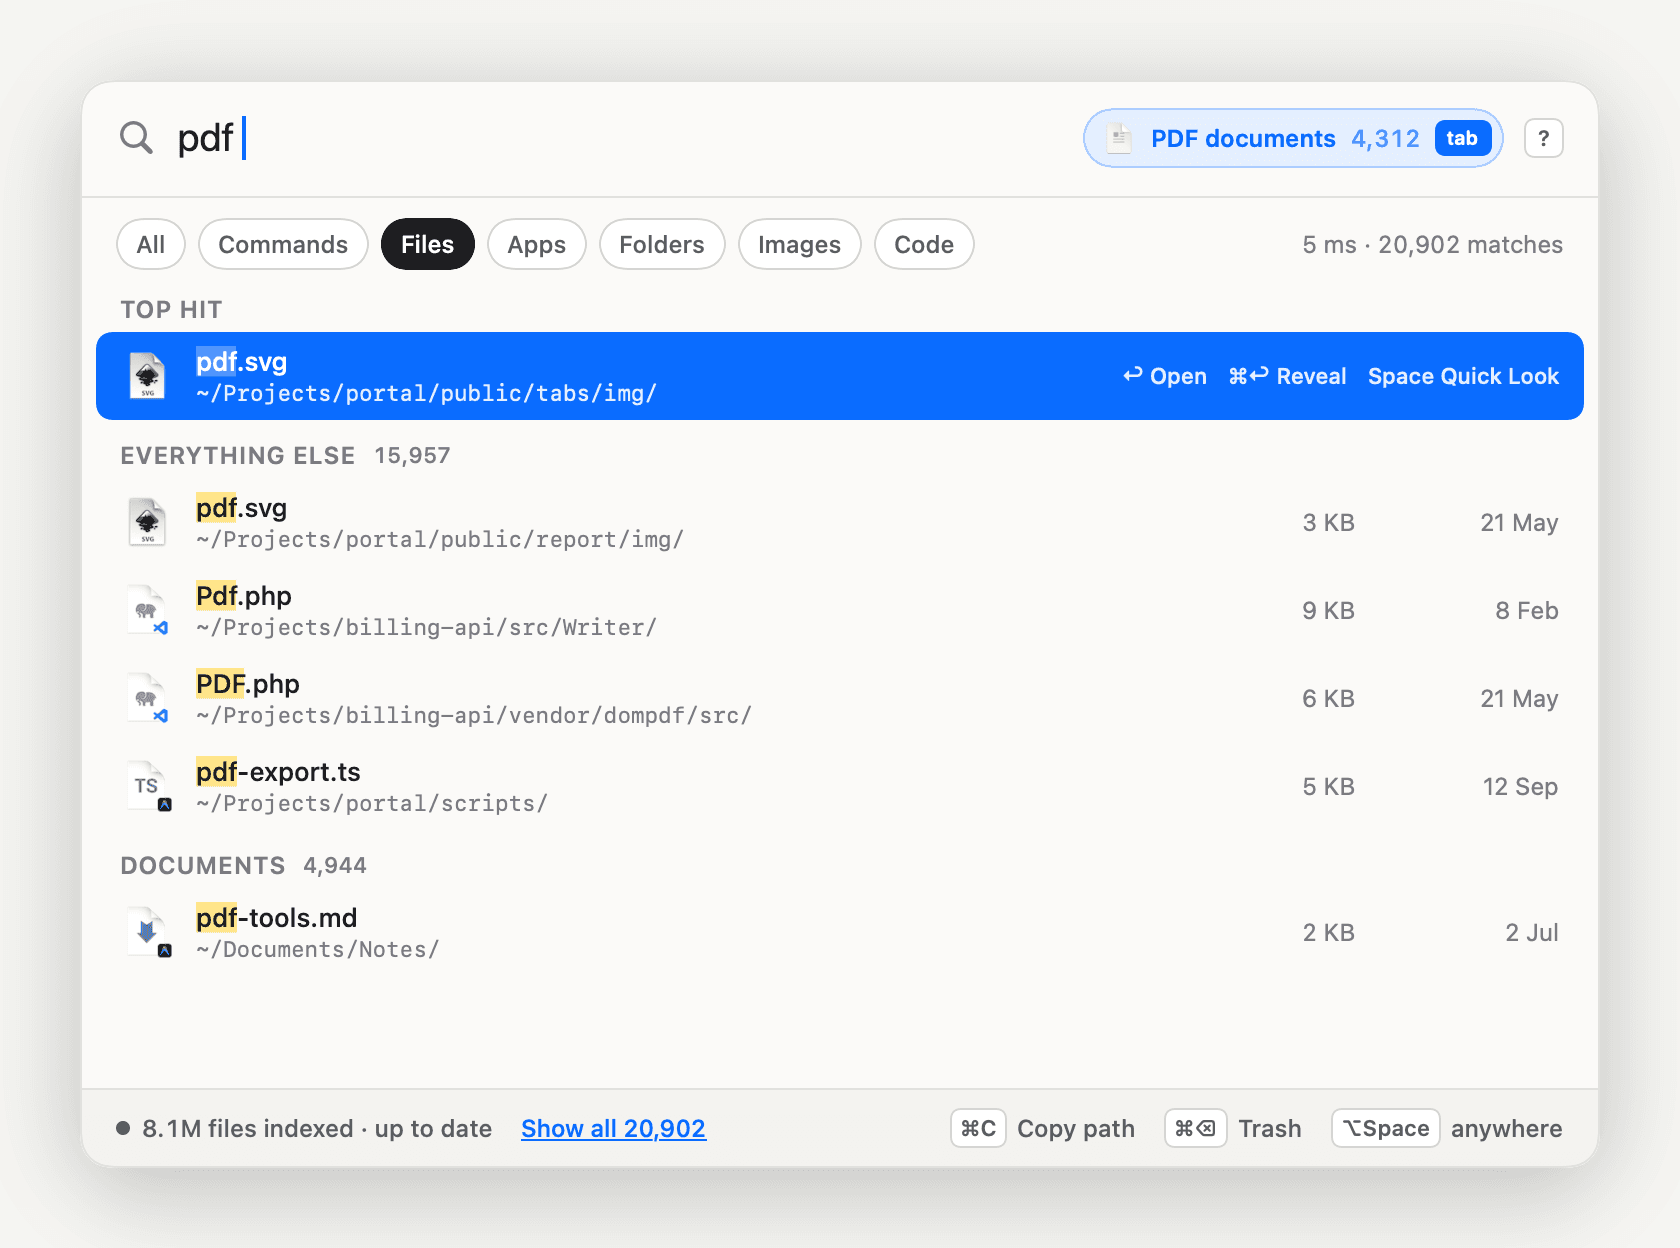Viewport: 1680px width, 1248px height.
Task: Switch to the Apps filter
Action: coord(537,244)
